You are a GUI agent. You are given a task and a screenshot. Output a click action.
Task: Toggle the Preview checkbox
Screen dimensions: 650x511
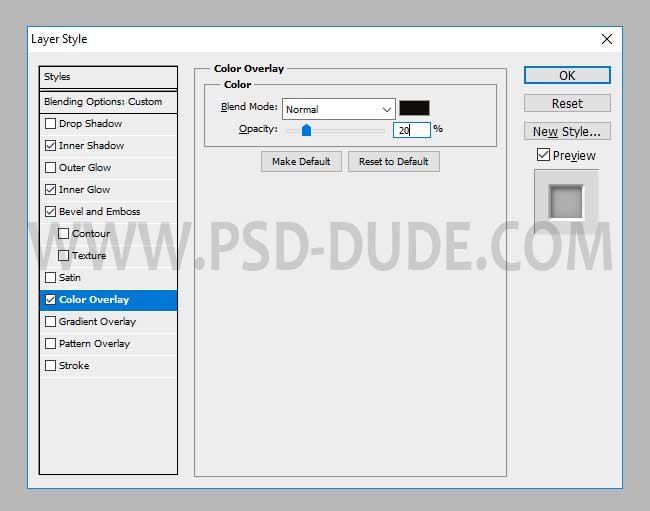click(x=543, y=155)
